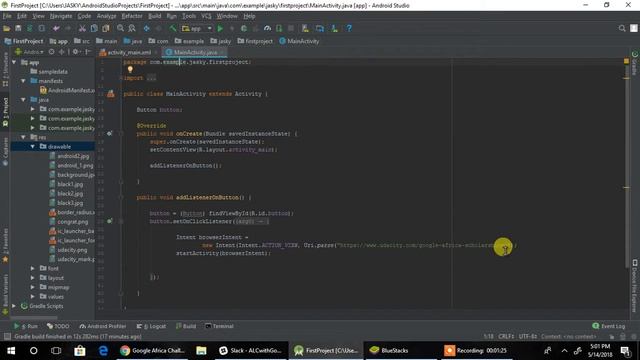The height and width of the screenshot is (360, 640).
Task: Expand the layout folder node
Action: [33, 278]
